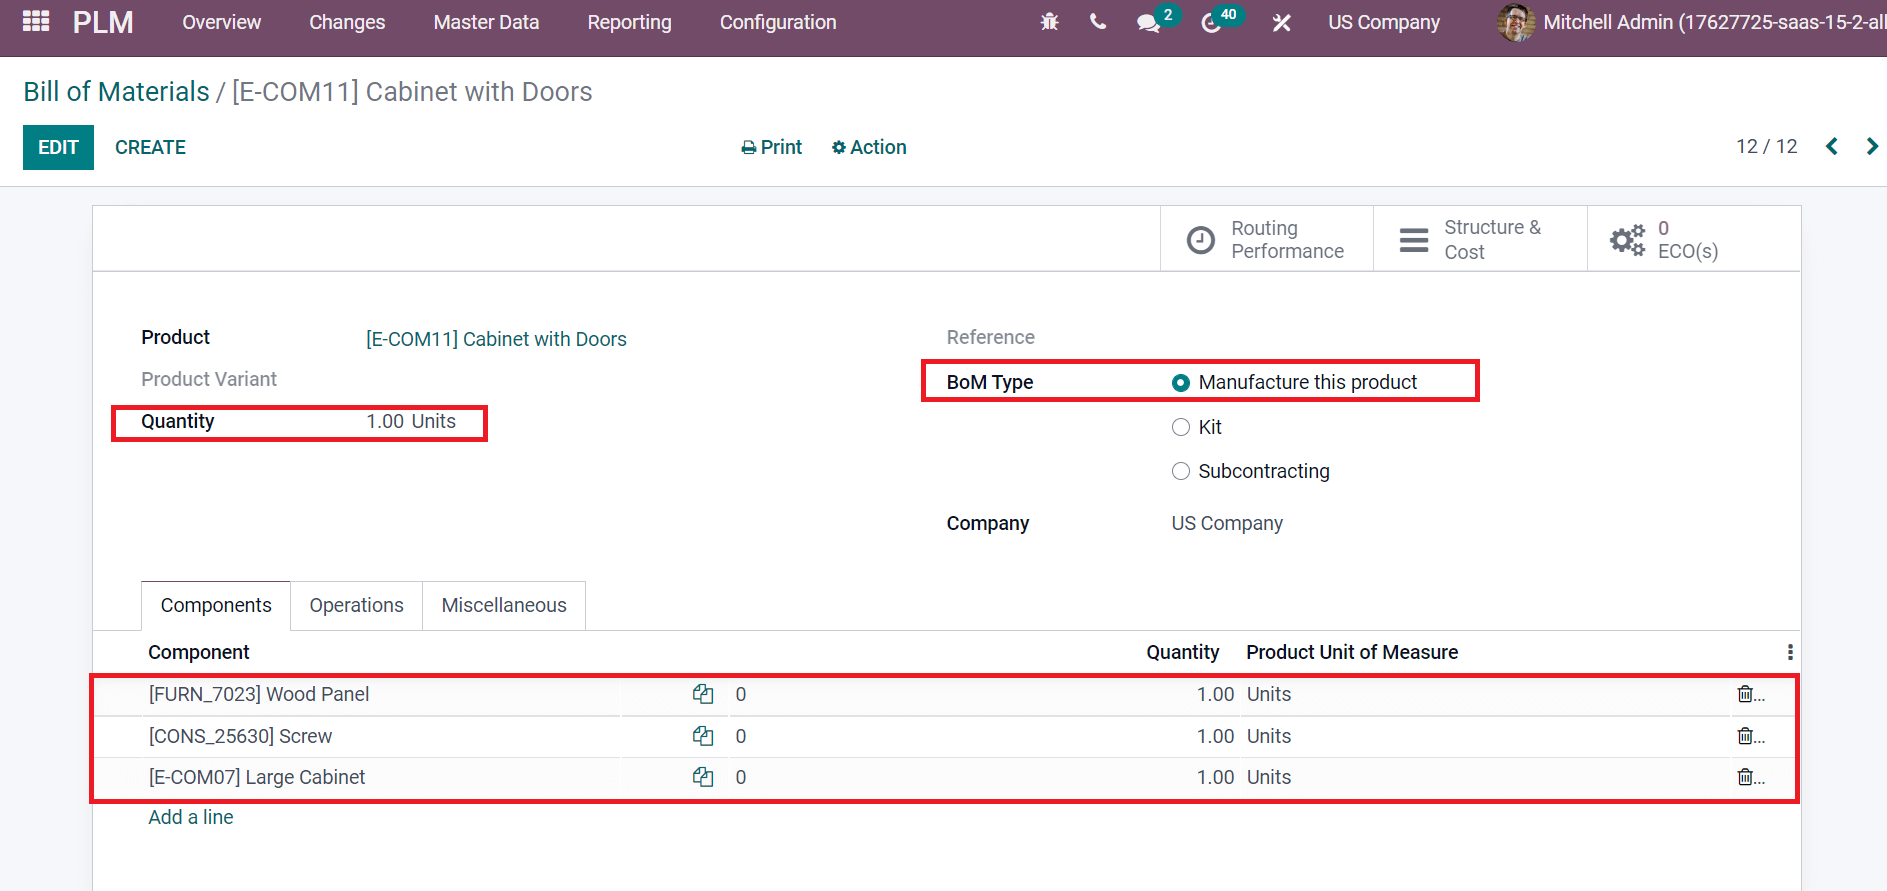This screenshot has height=891, width=1887.
Task: Copy icon on Large Cabinet row
Action: click(x=703, y=777)
